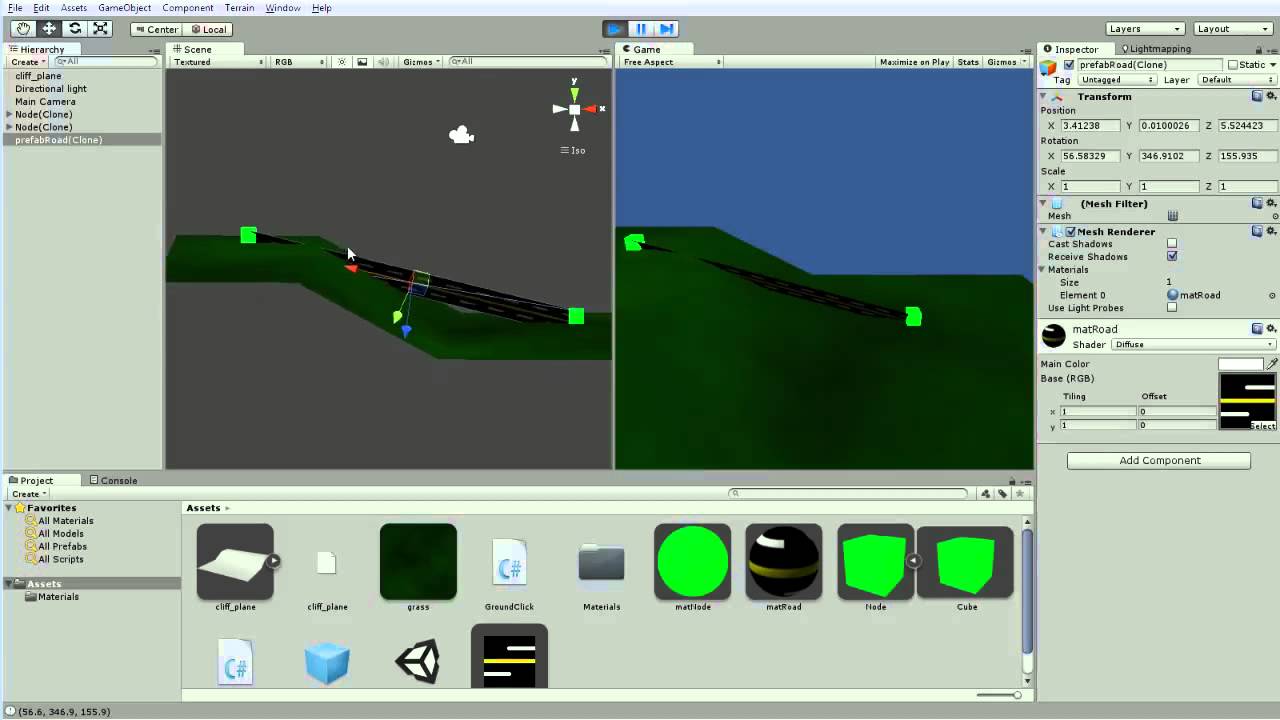The image size is (1280, 720).
Task: Toggle Center pivot mode button
Action: 156,29
